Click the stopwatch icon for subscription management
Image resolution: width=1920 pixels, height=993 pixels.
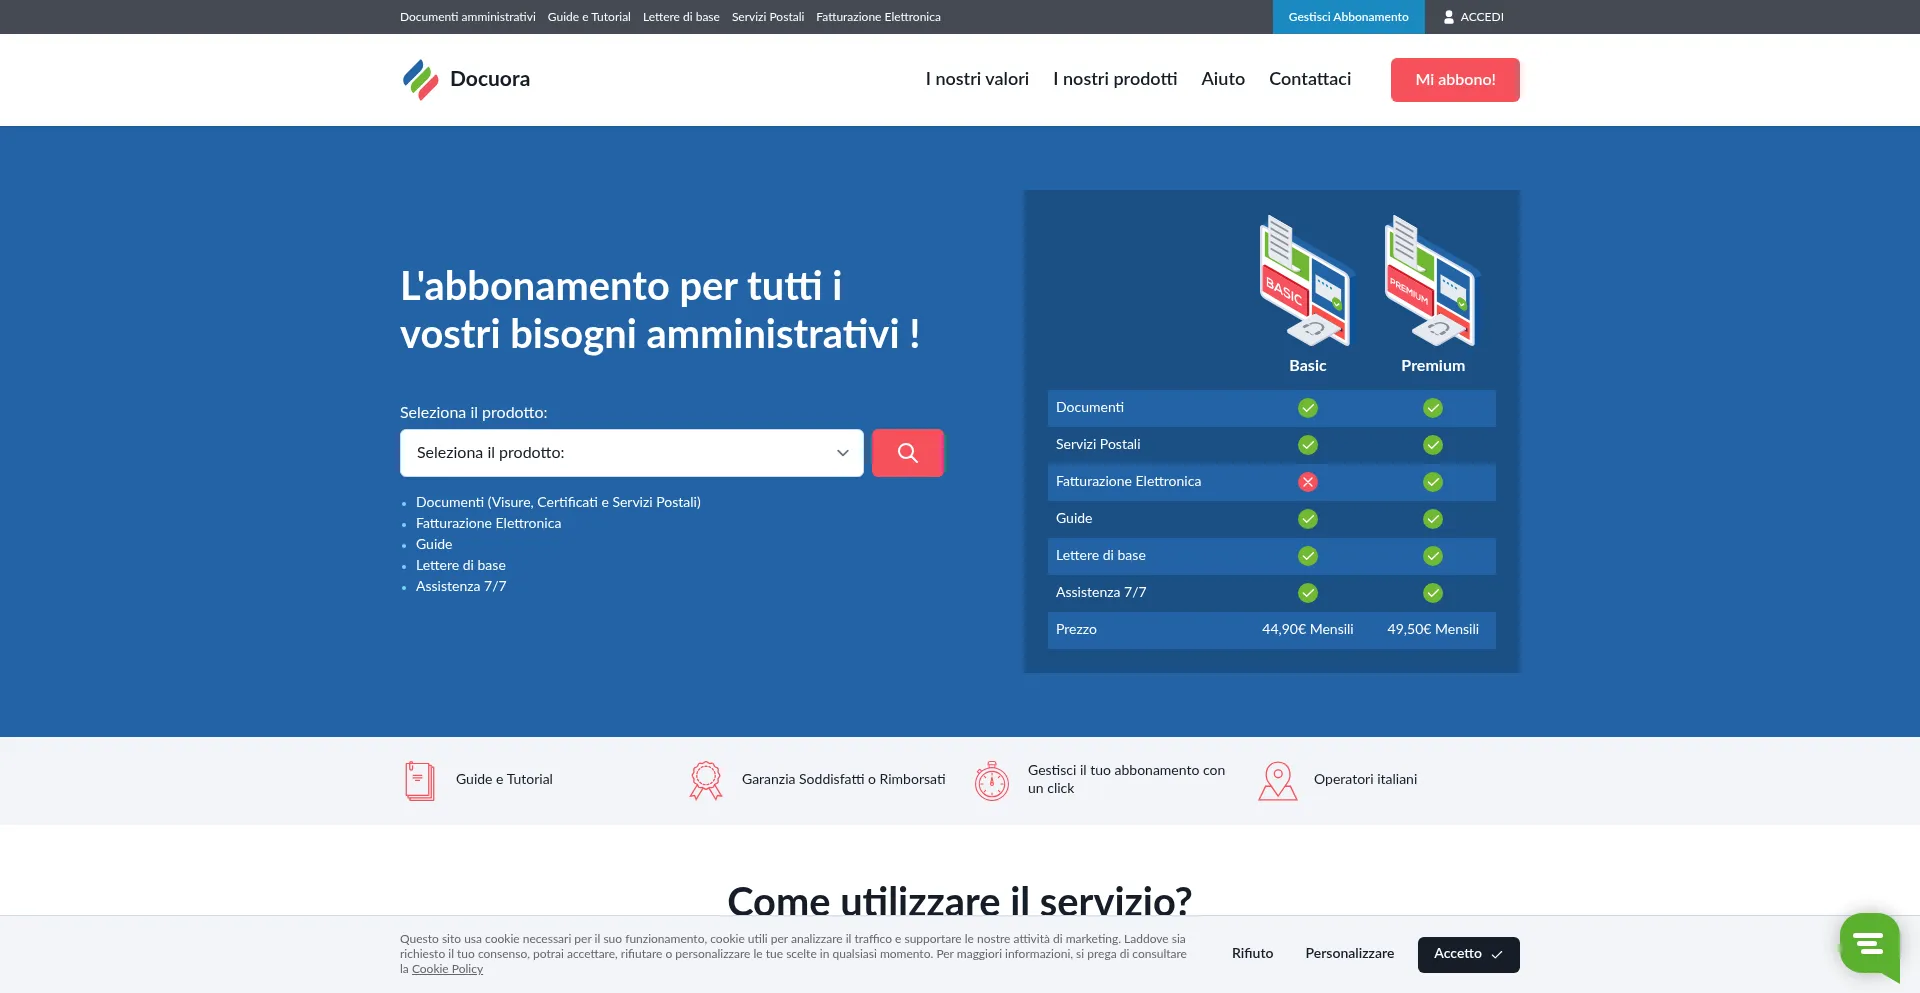(x=991, y=780)
